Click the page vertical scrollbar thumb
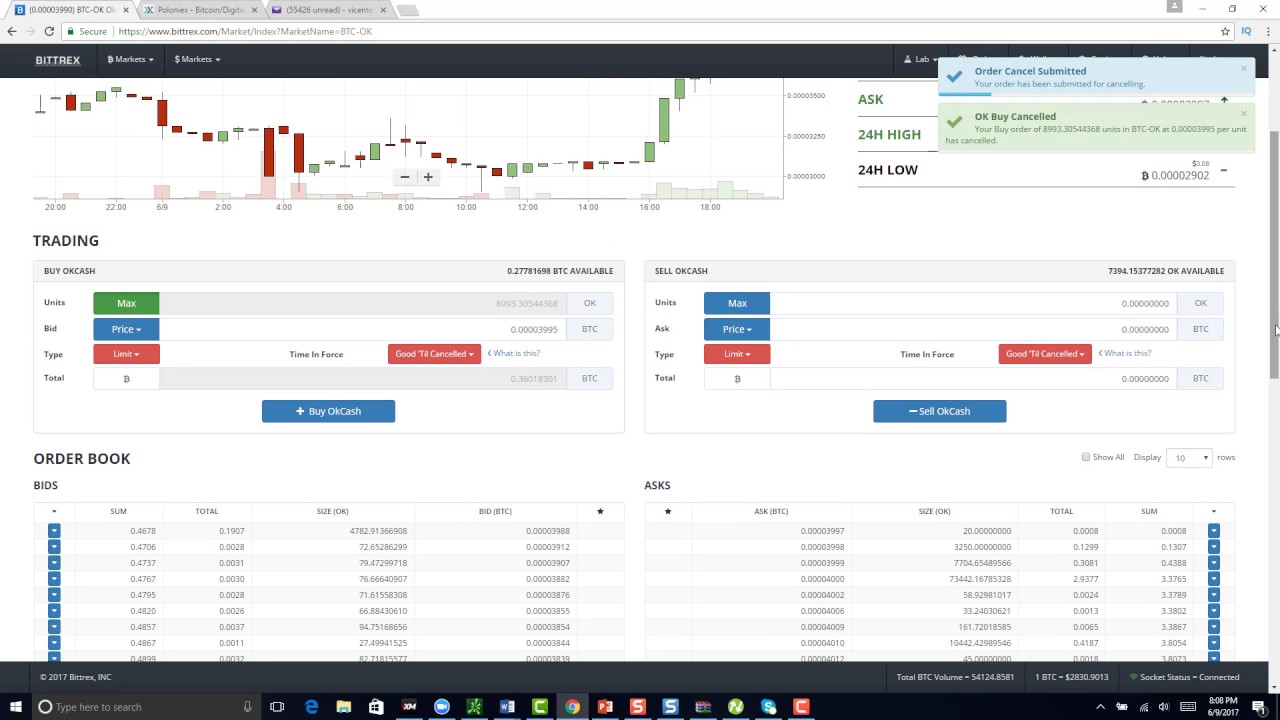 tap(1274, 255)
